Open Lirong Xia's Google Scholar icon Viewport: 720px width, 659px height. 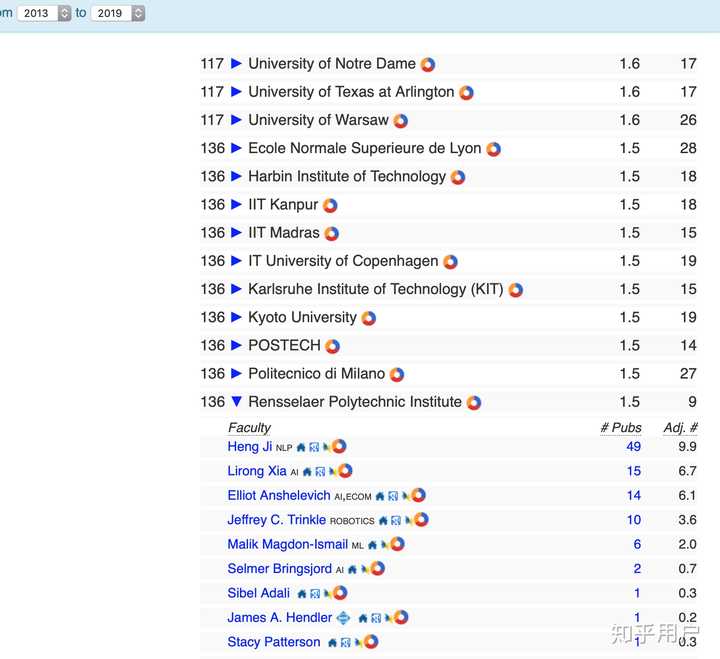321,472
